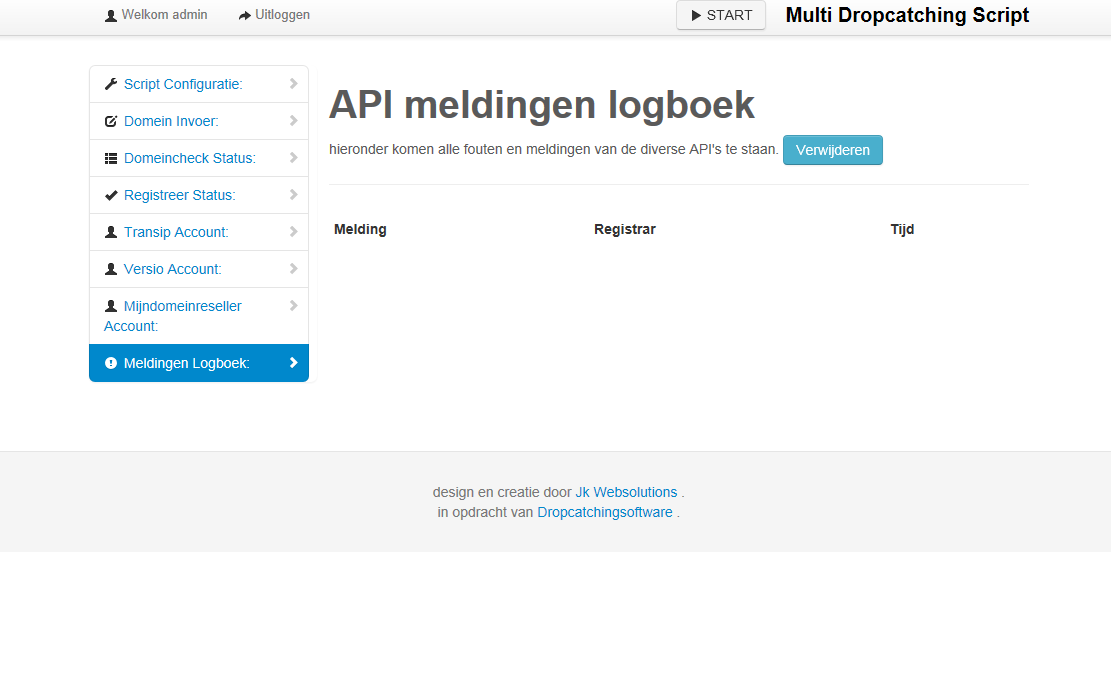Click the checkmark icon beside Registreer Status
Screen dimensions: 1111x693
[x=111, y=195]
